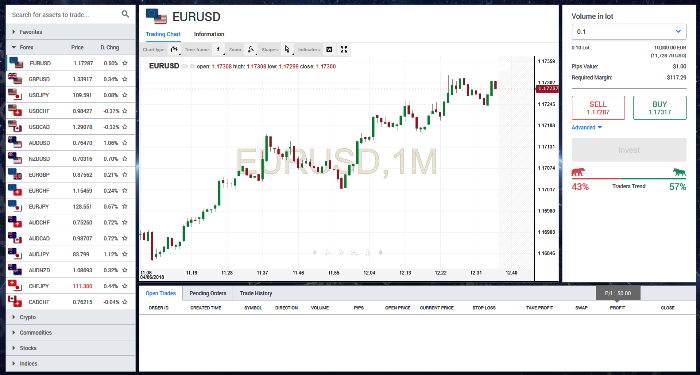Favorite NZDUSD with its star
Viewport: 700px width, 375px height.
[x=125, y=159]
